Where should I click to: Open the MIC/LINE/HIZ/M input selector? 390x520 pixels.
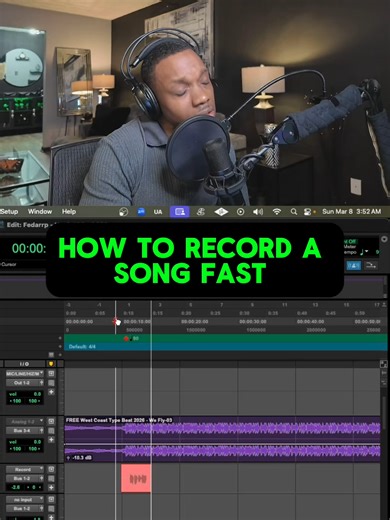(x=25, y=374)
